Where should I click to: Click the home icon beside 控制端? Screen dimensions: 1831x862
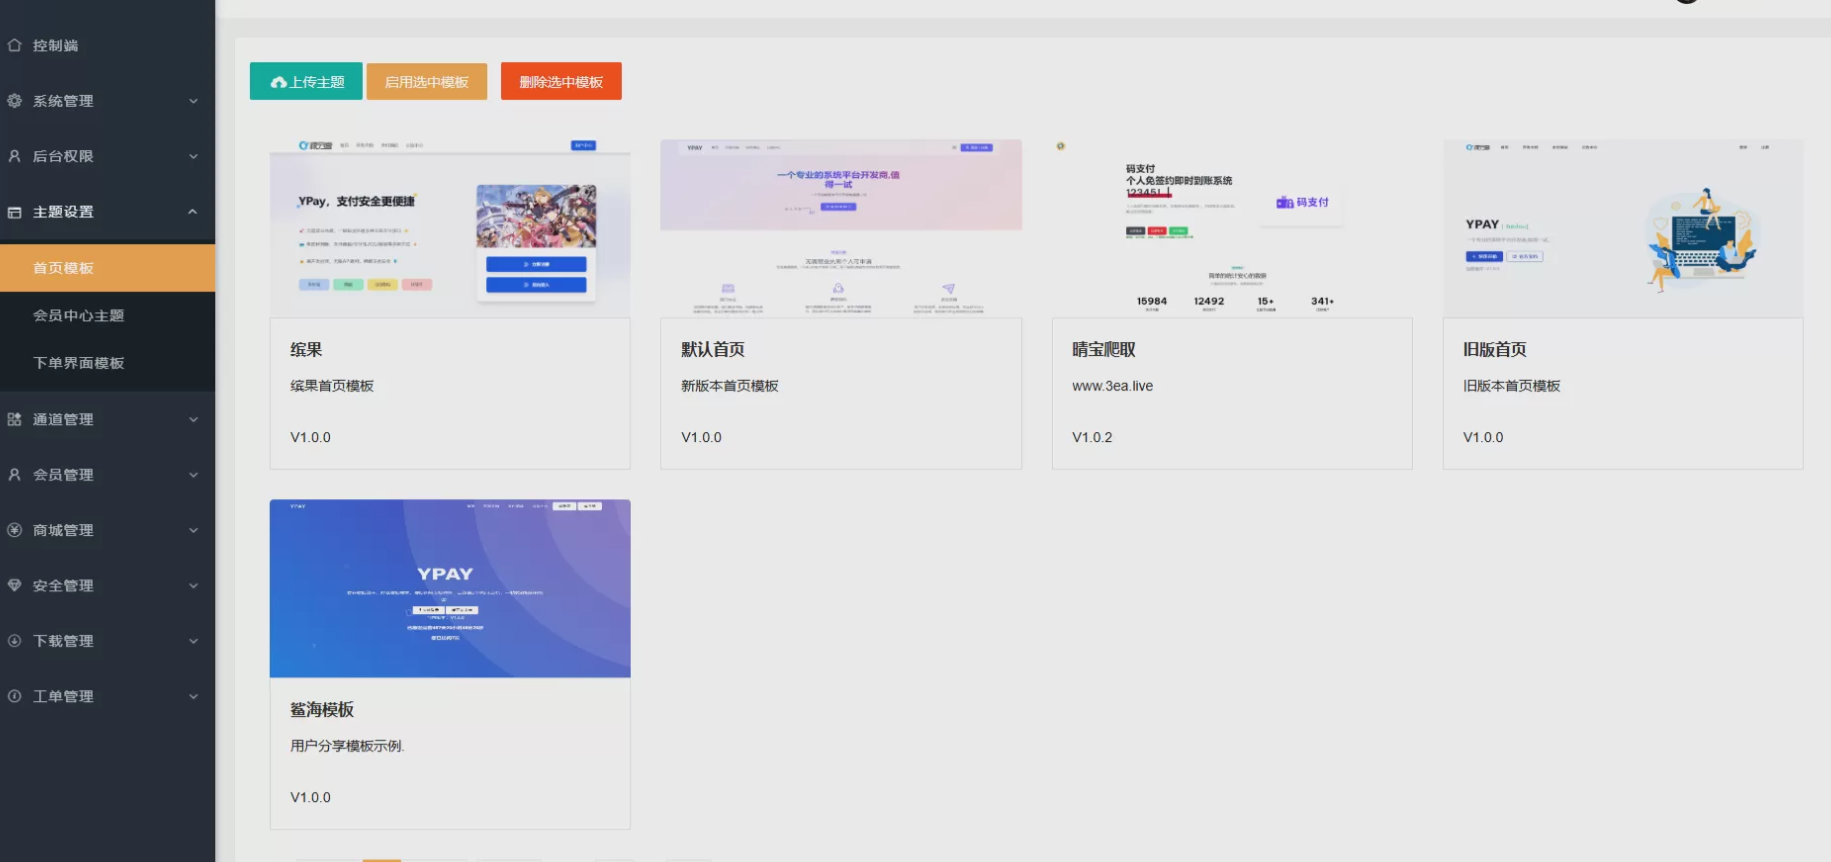click(14, 45)
